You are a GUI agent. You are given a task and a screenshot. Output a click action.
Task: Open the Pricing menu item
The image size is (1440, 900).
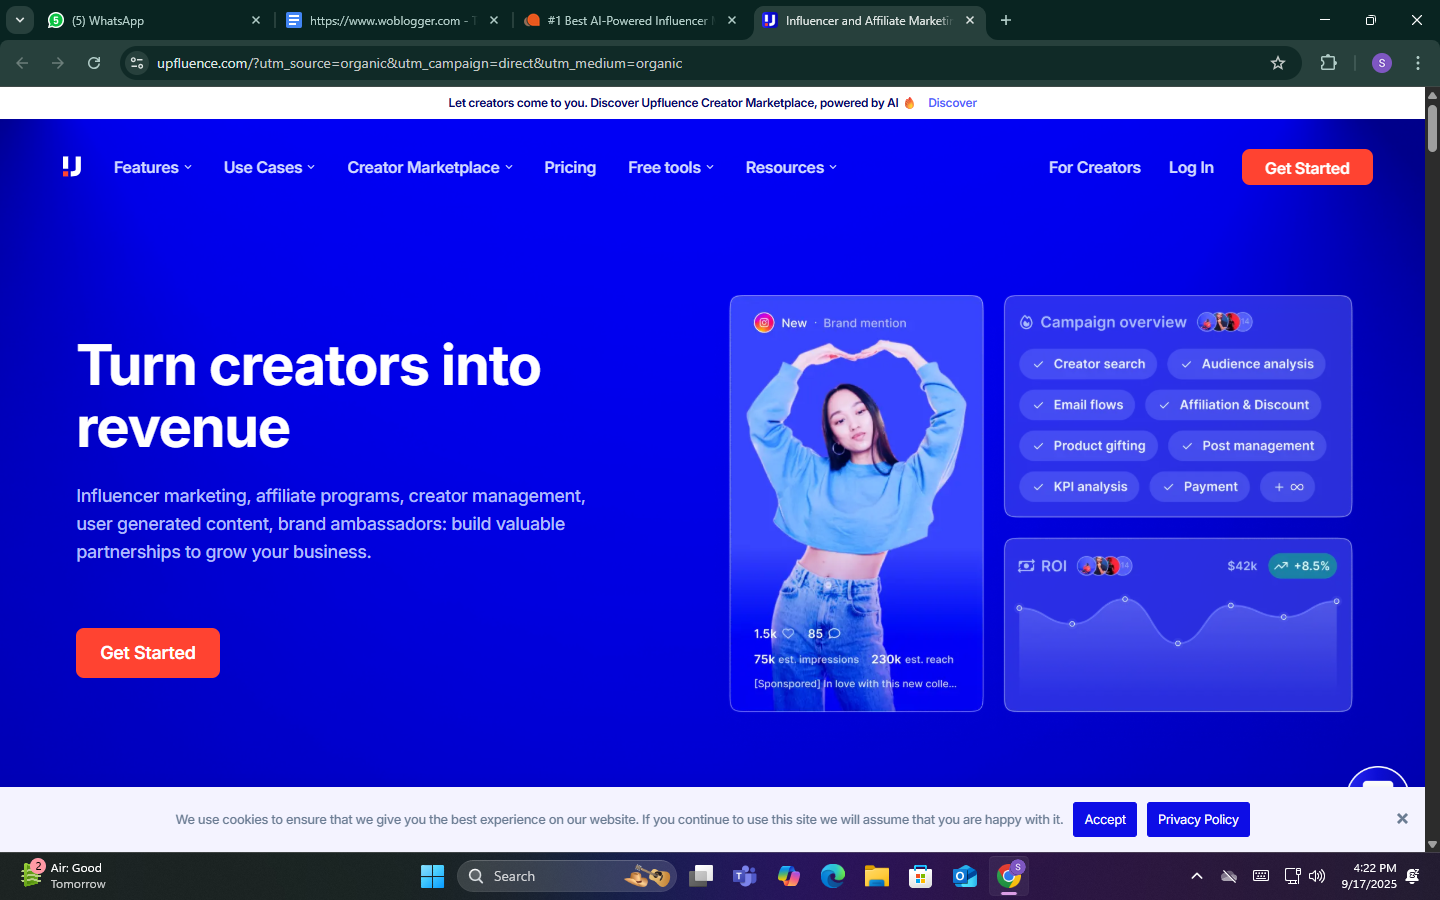click(570, 168)
